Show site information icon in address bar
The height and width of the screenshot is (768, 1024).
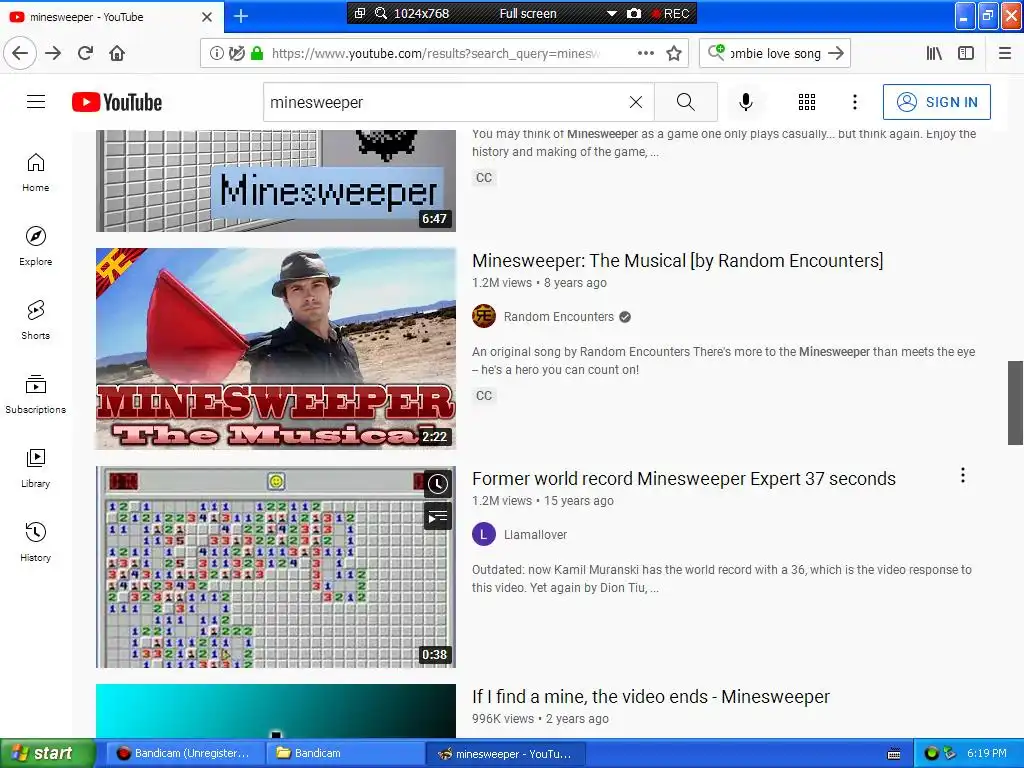click(216, 53)
